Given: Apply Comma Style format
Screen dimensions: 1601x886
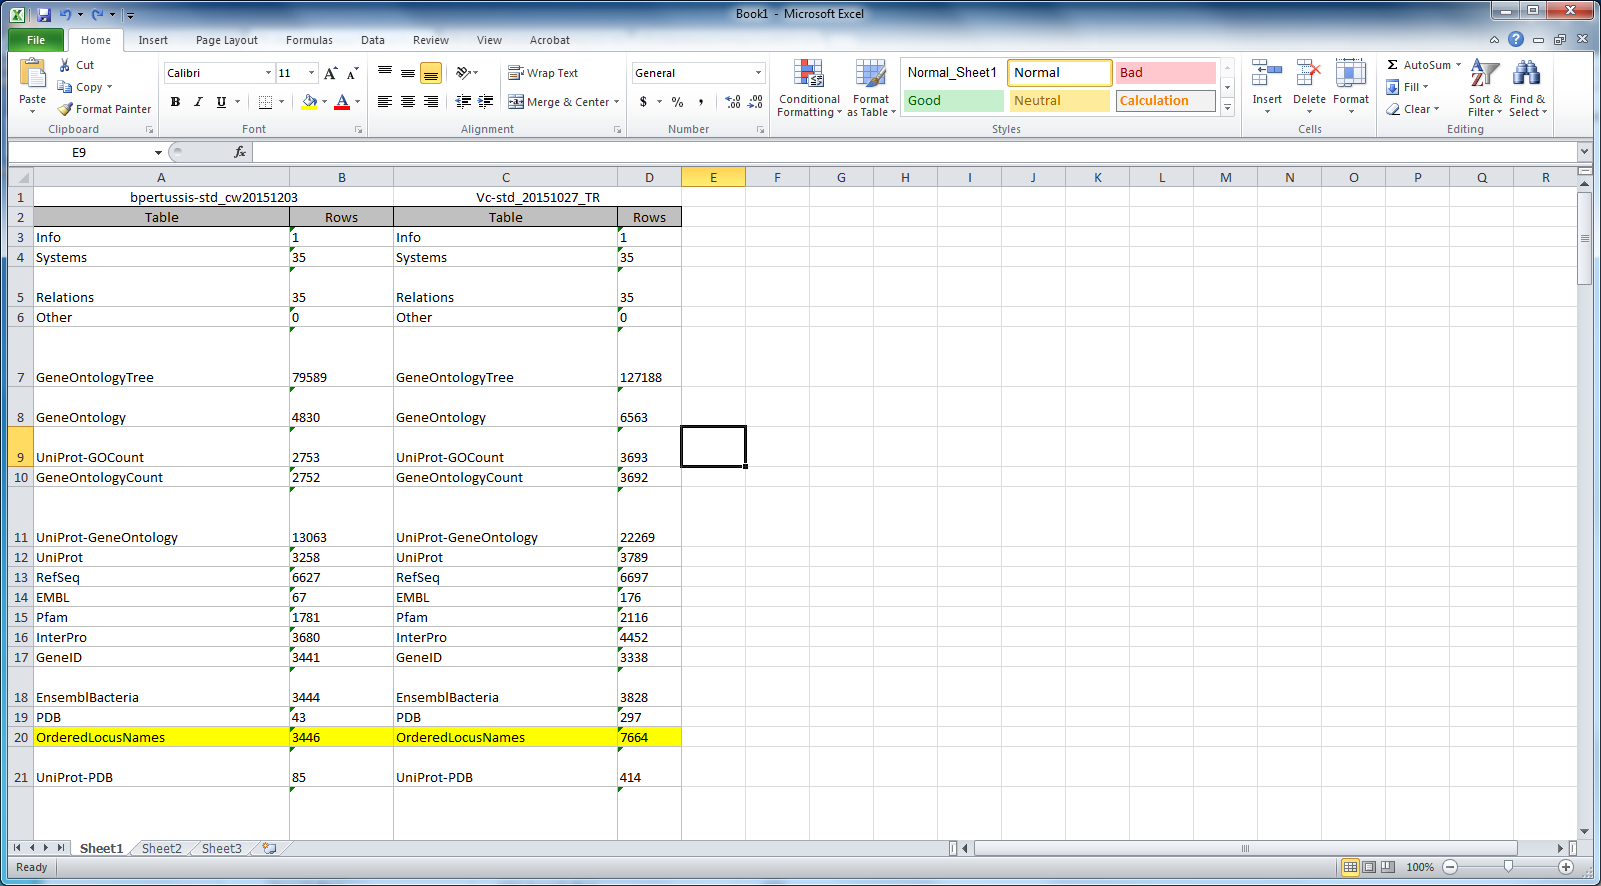Looking at the screenshot, I should pos(701,102).
